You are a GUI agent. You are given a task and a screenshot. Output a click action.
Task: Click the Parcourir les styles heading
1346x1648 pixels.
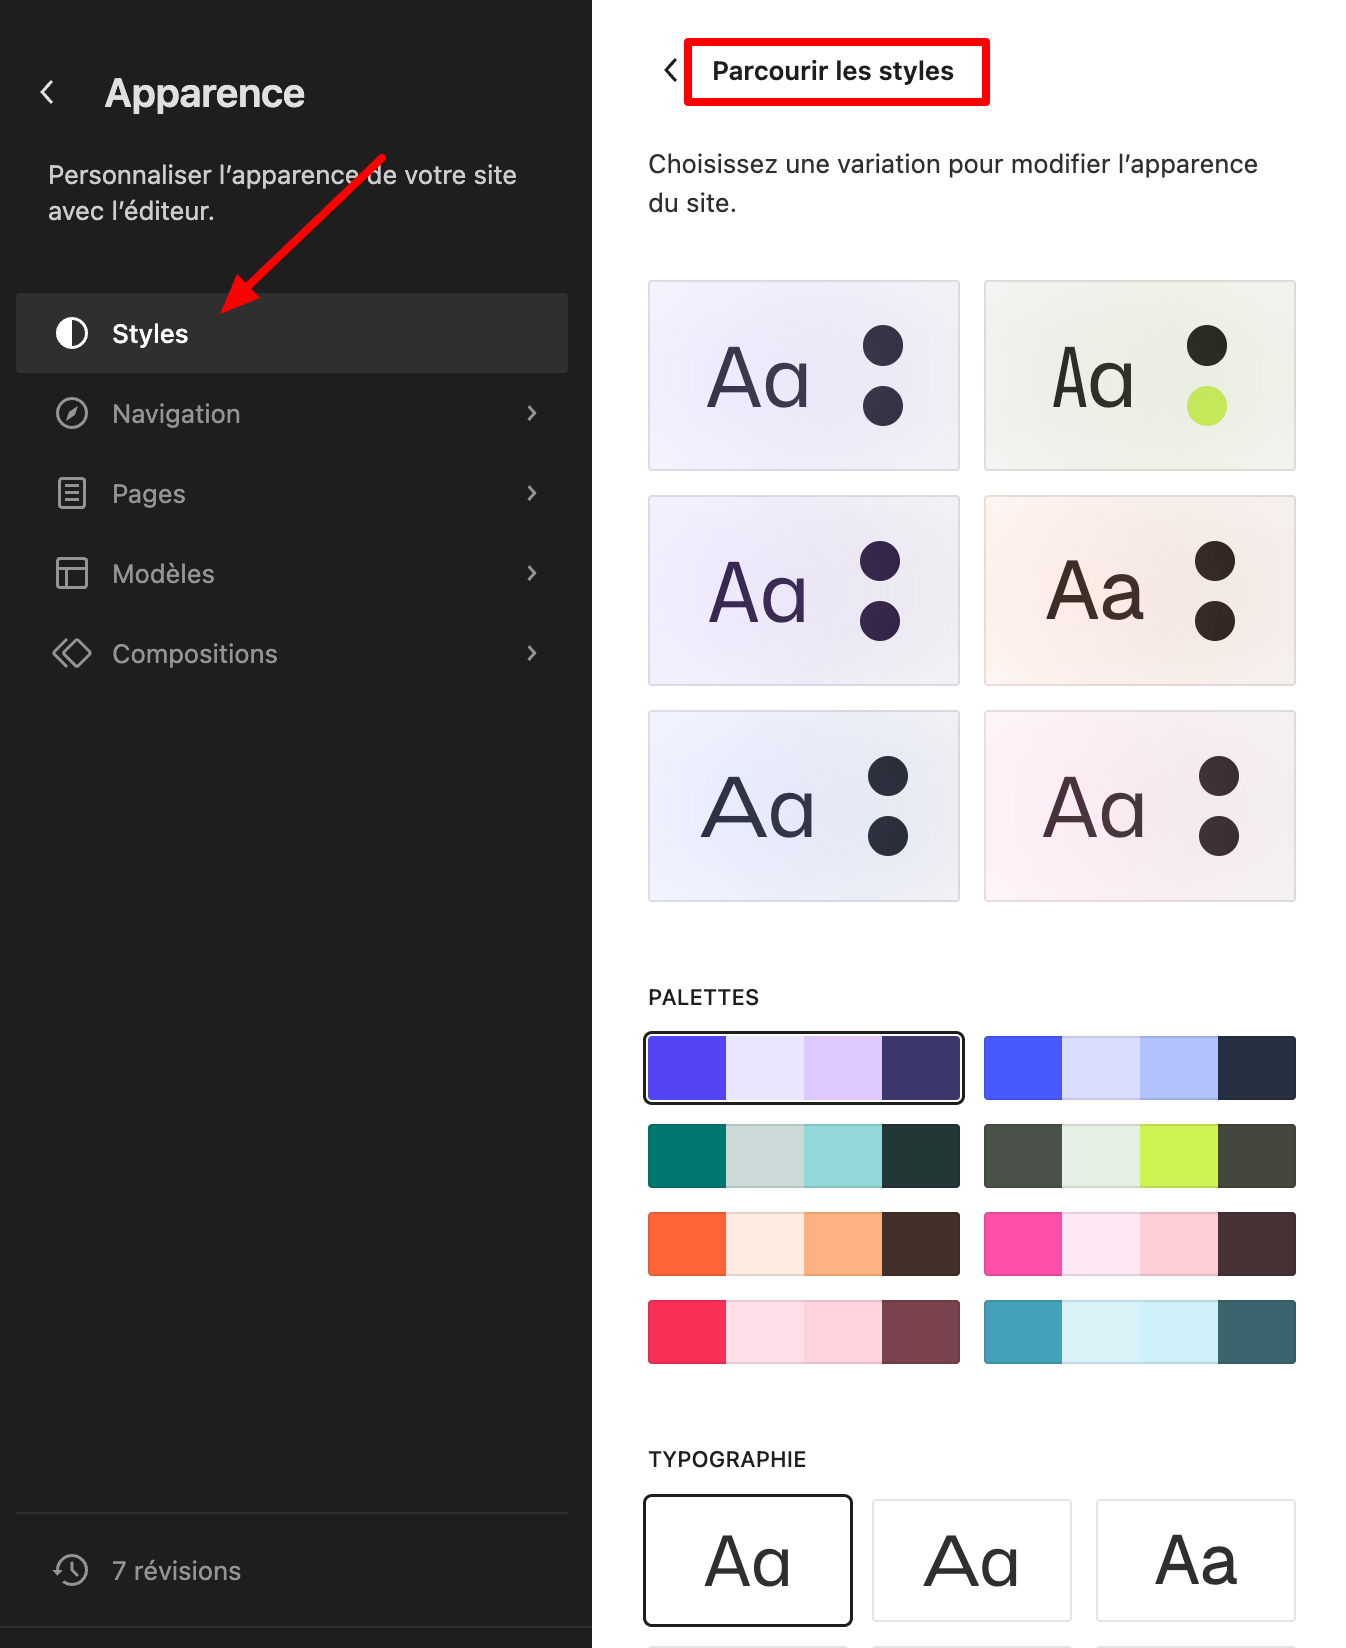[x=833, y=71]
